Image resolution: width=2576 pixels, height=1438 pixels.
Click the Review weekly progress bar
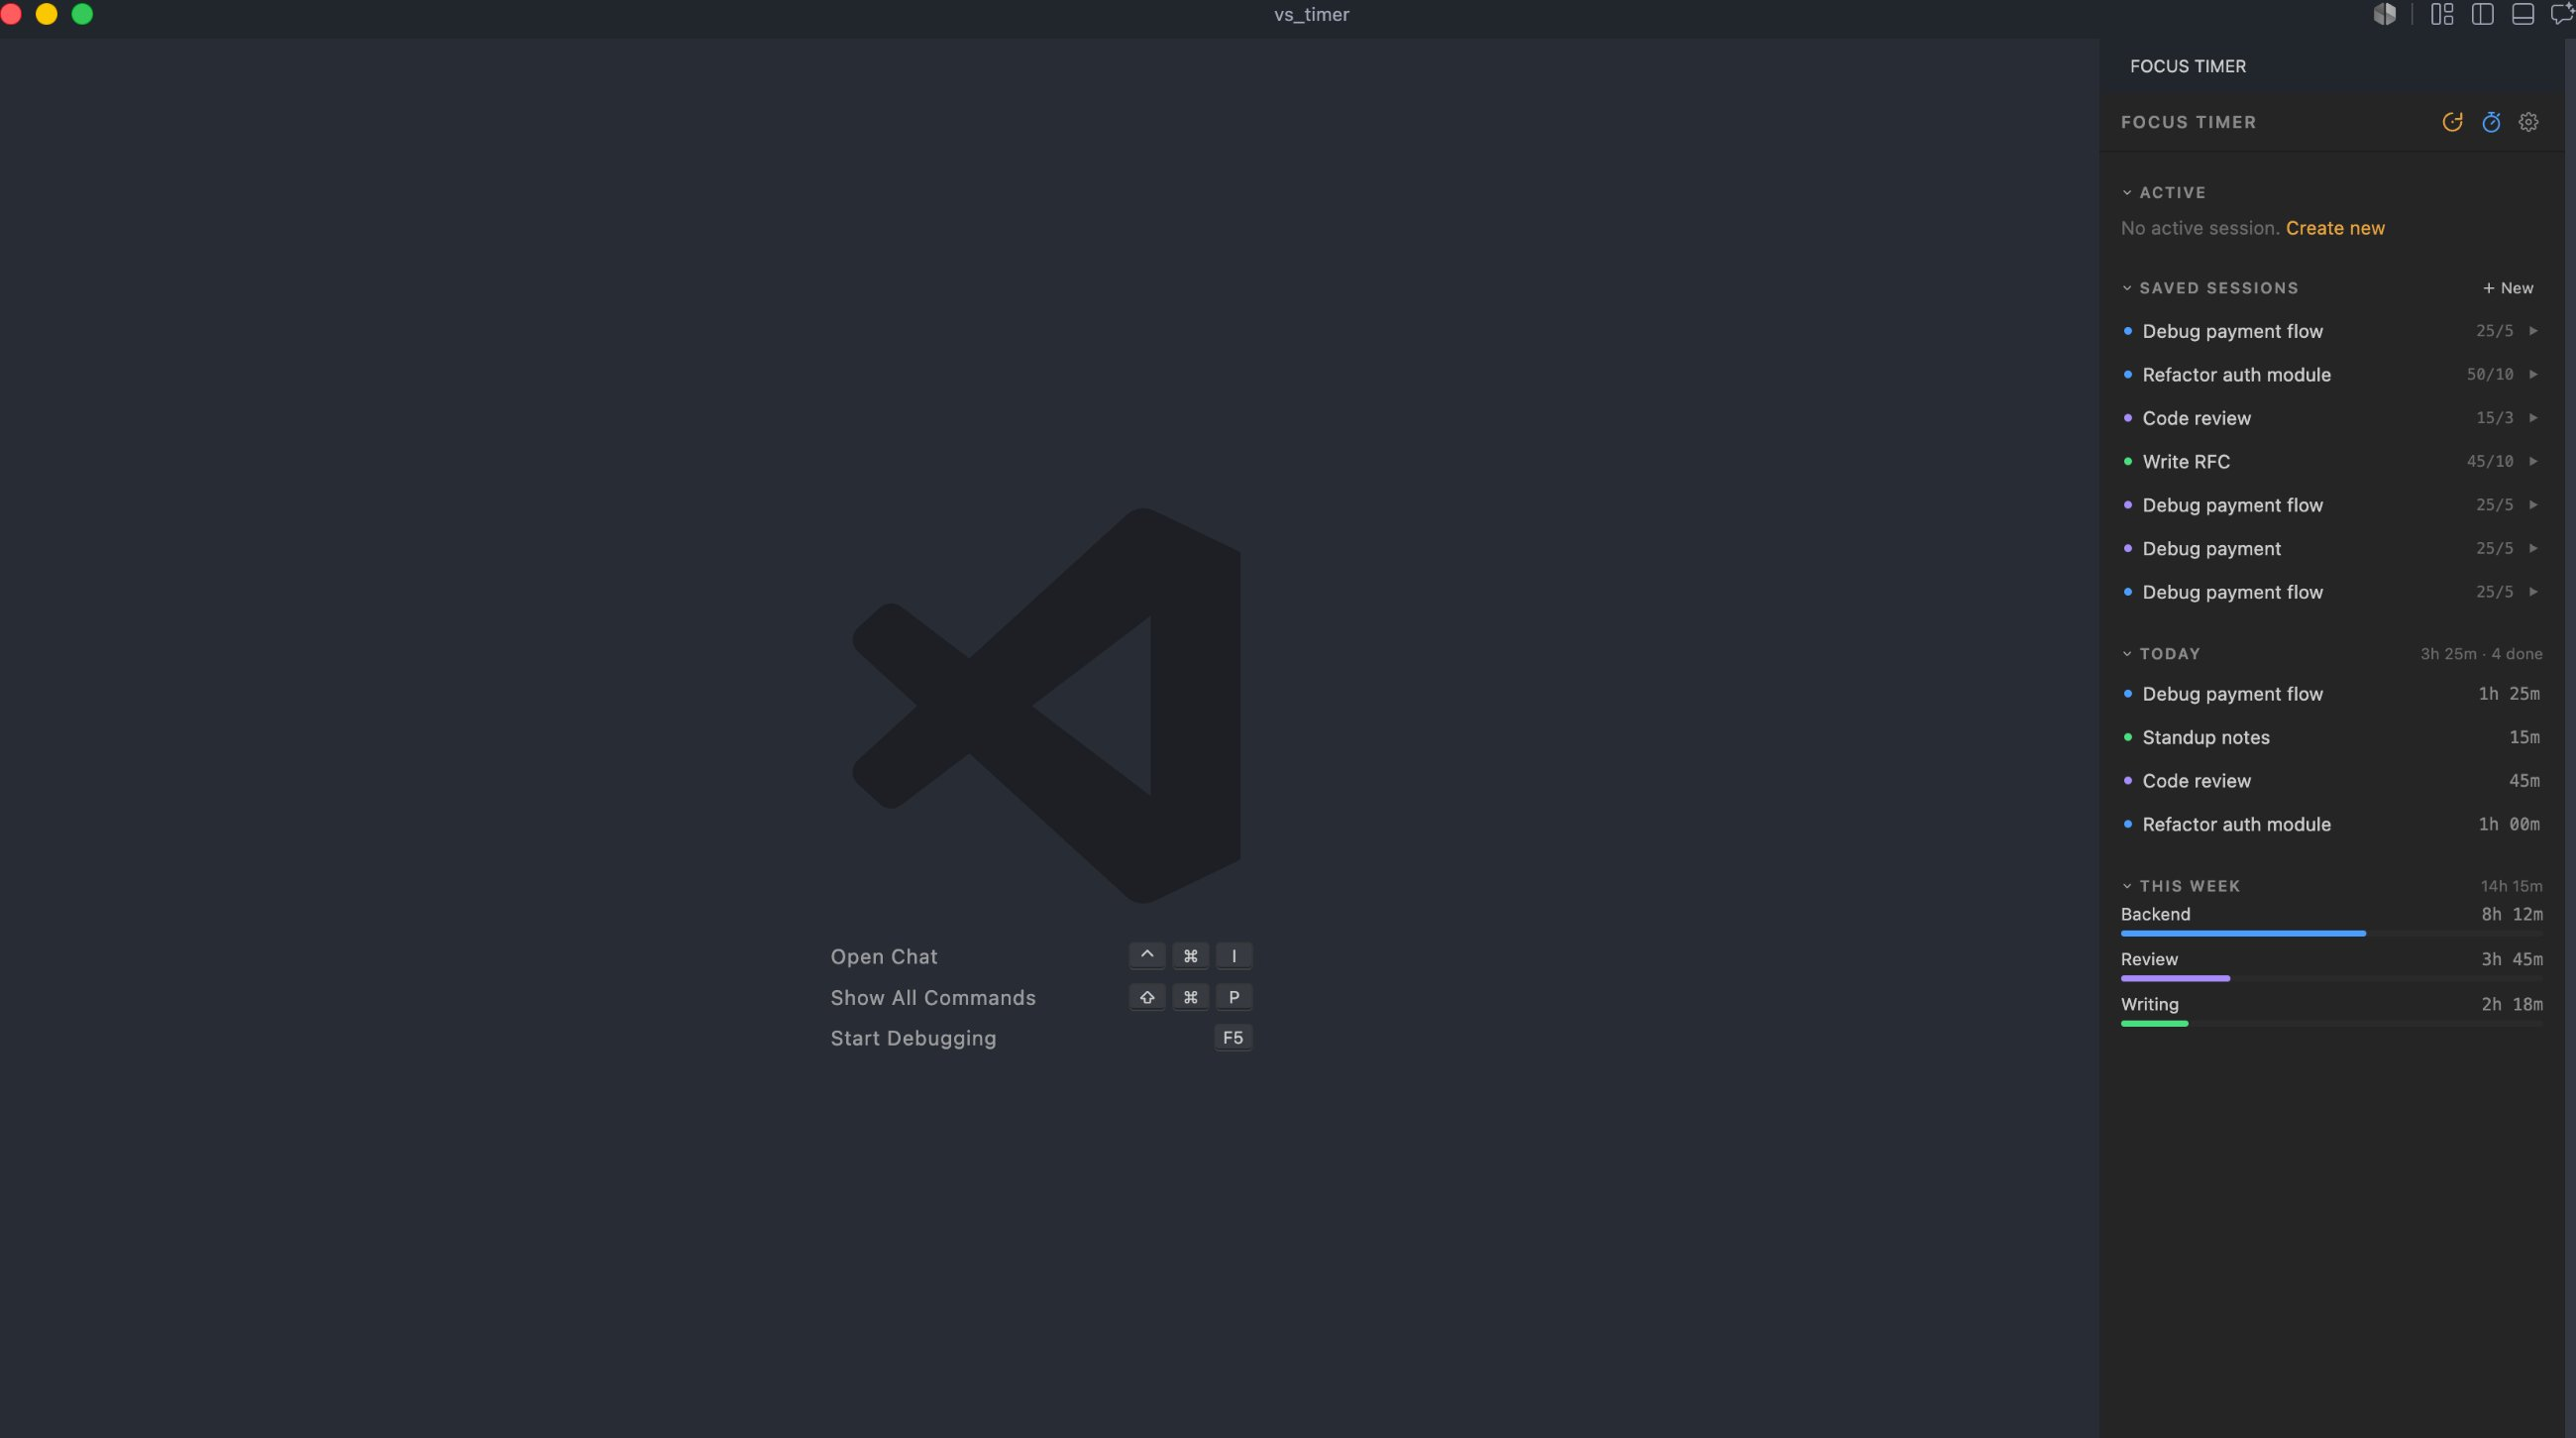click(x=2331, y=978)
